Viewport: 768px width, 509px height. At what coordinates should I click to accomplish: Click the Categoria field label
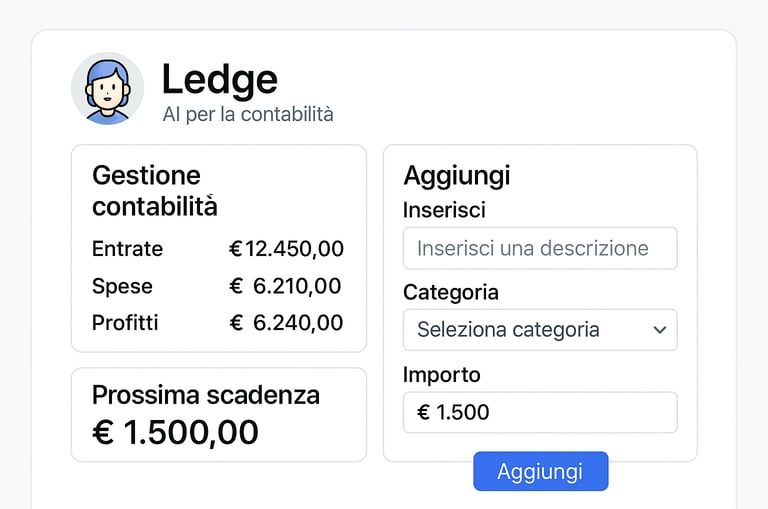tap(450, 293)
